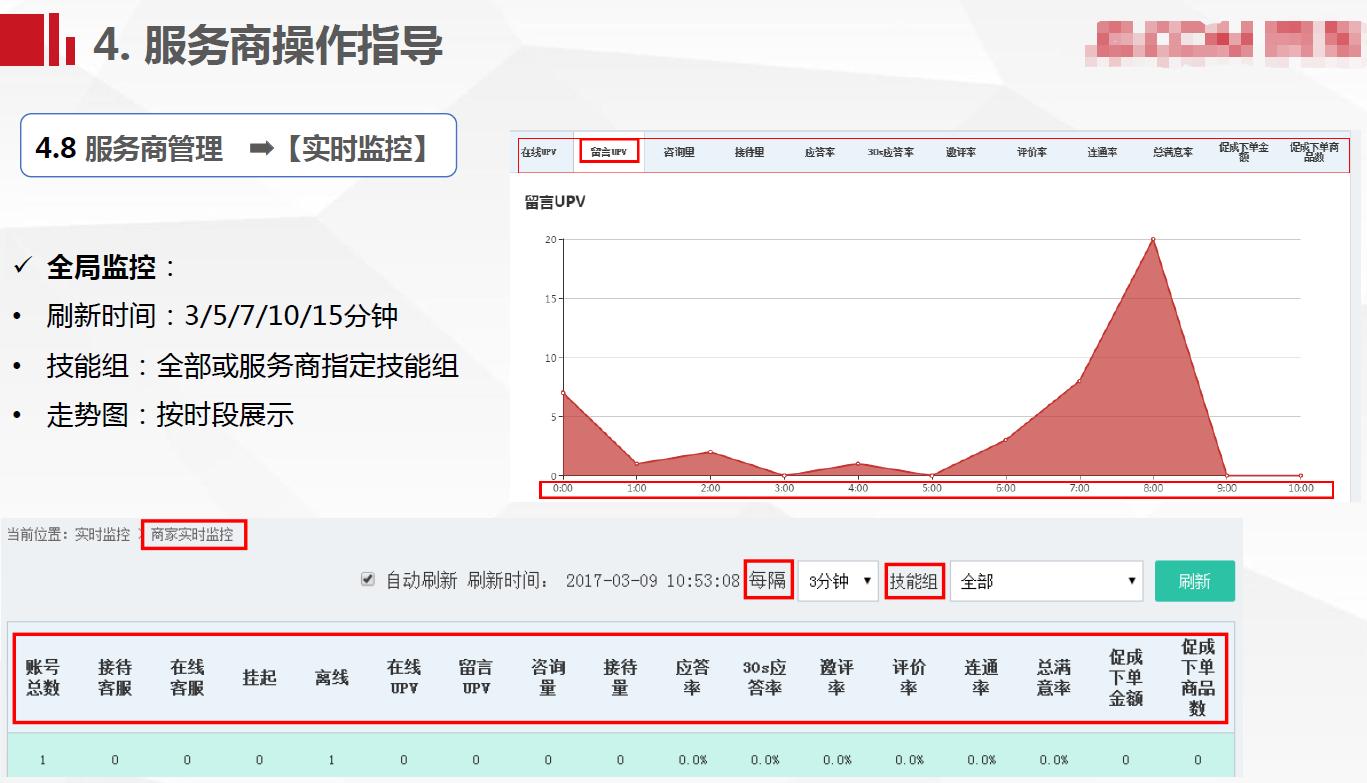Select the 留言UPV tab
This screenshot has width=1367, height=783.
tap(611, 152)
